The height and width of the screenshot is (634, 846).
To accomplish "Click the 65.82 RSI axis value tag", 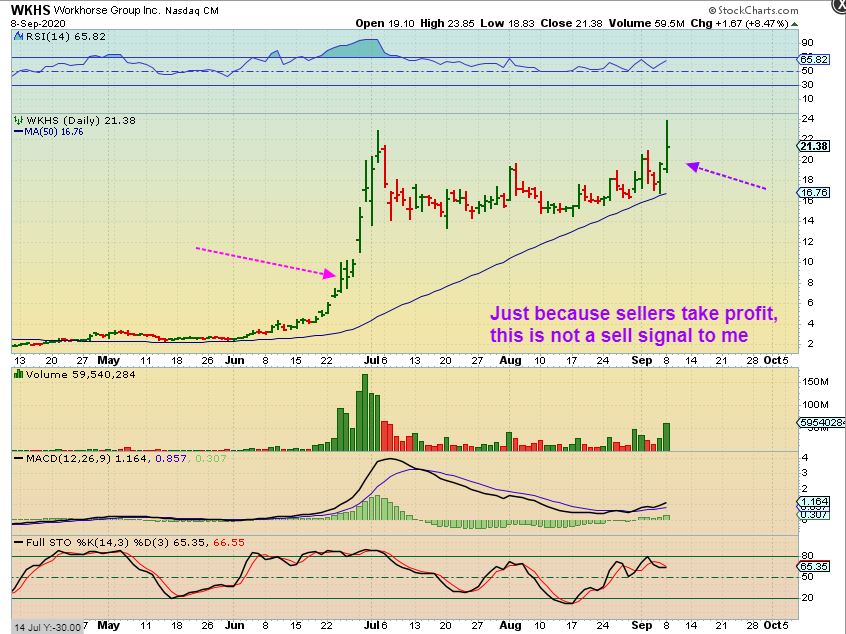I will 814,59.
